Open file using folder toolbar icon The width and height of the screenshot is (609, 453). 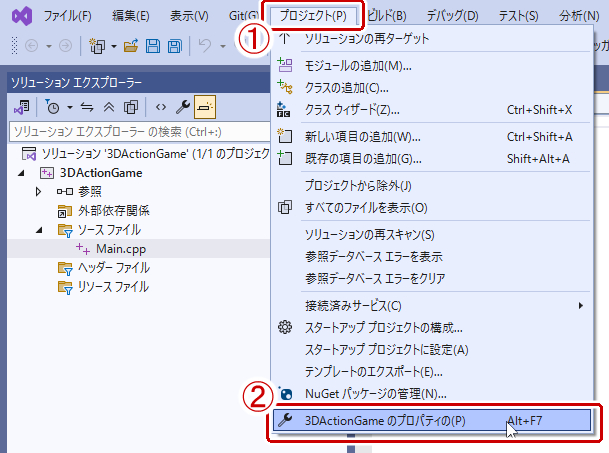point(131,46)
